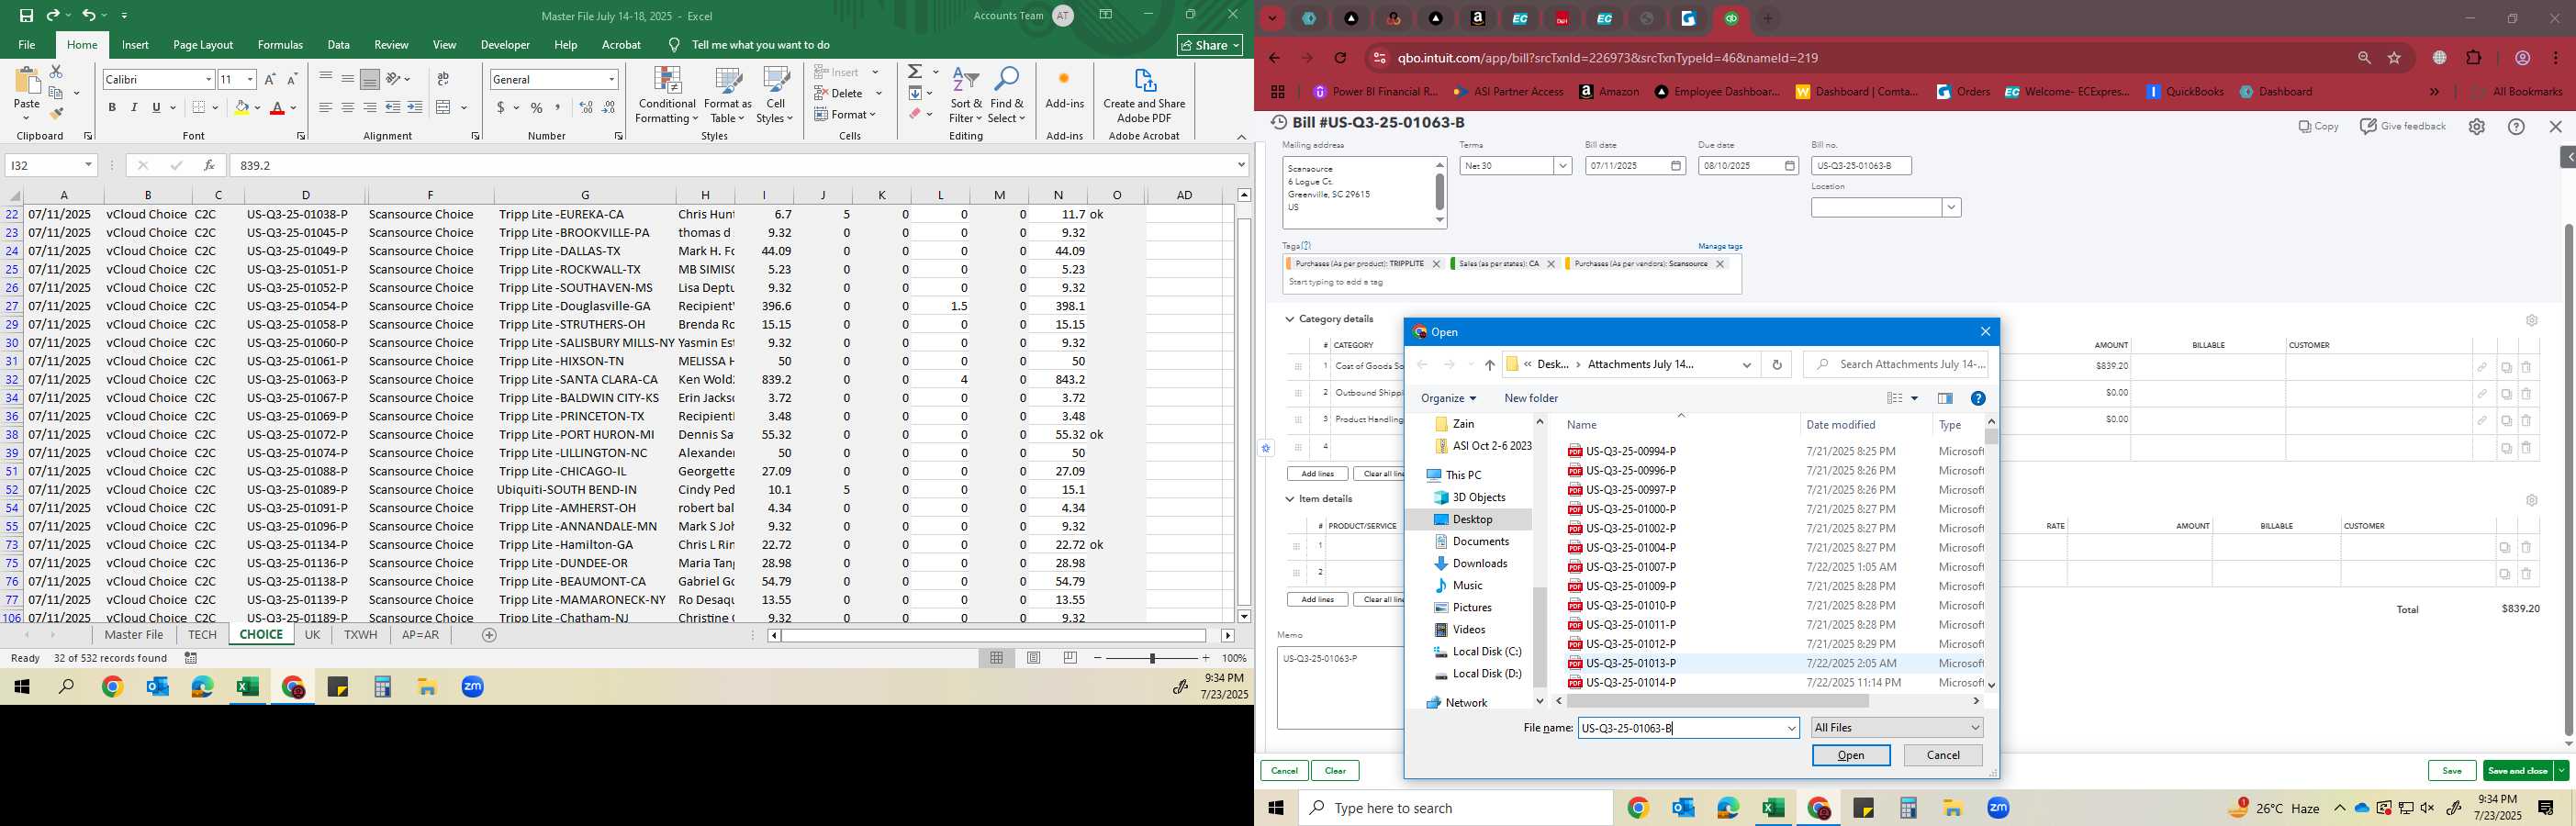Open Conditional Formatting in Excel
2576x826 pixels.
click(667, 96)
